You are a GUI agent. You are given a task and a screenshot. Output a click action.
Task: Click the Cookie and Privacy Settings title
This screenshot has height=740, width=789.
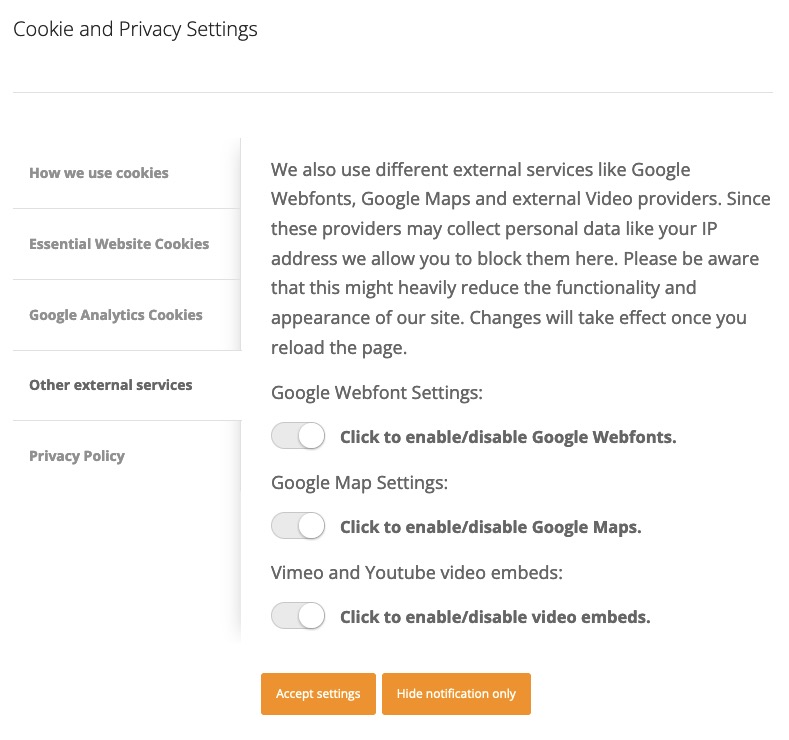click(135, 29)
